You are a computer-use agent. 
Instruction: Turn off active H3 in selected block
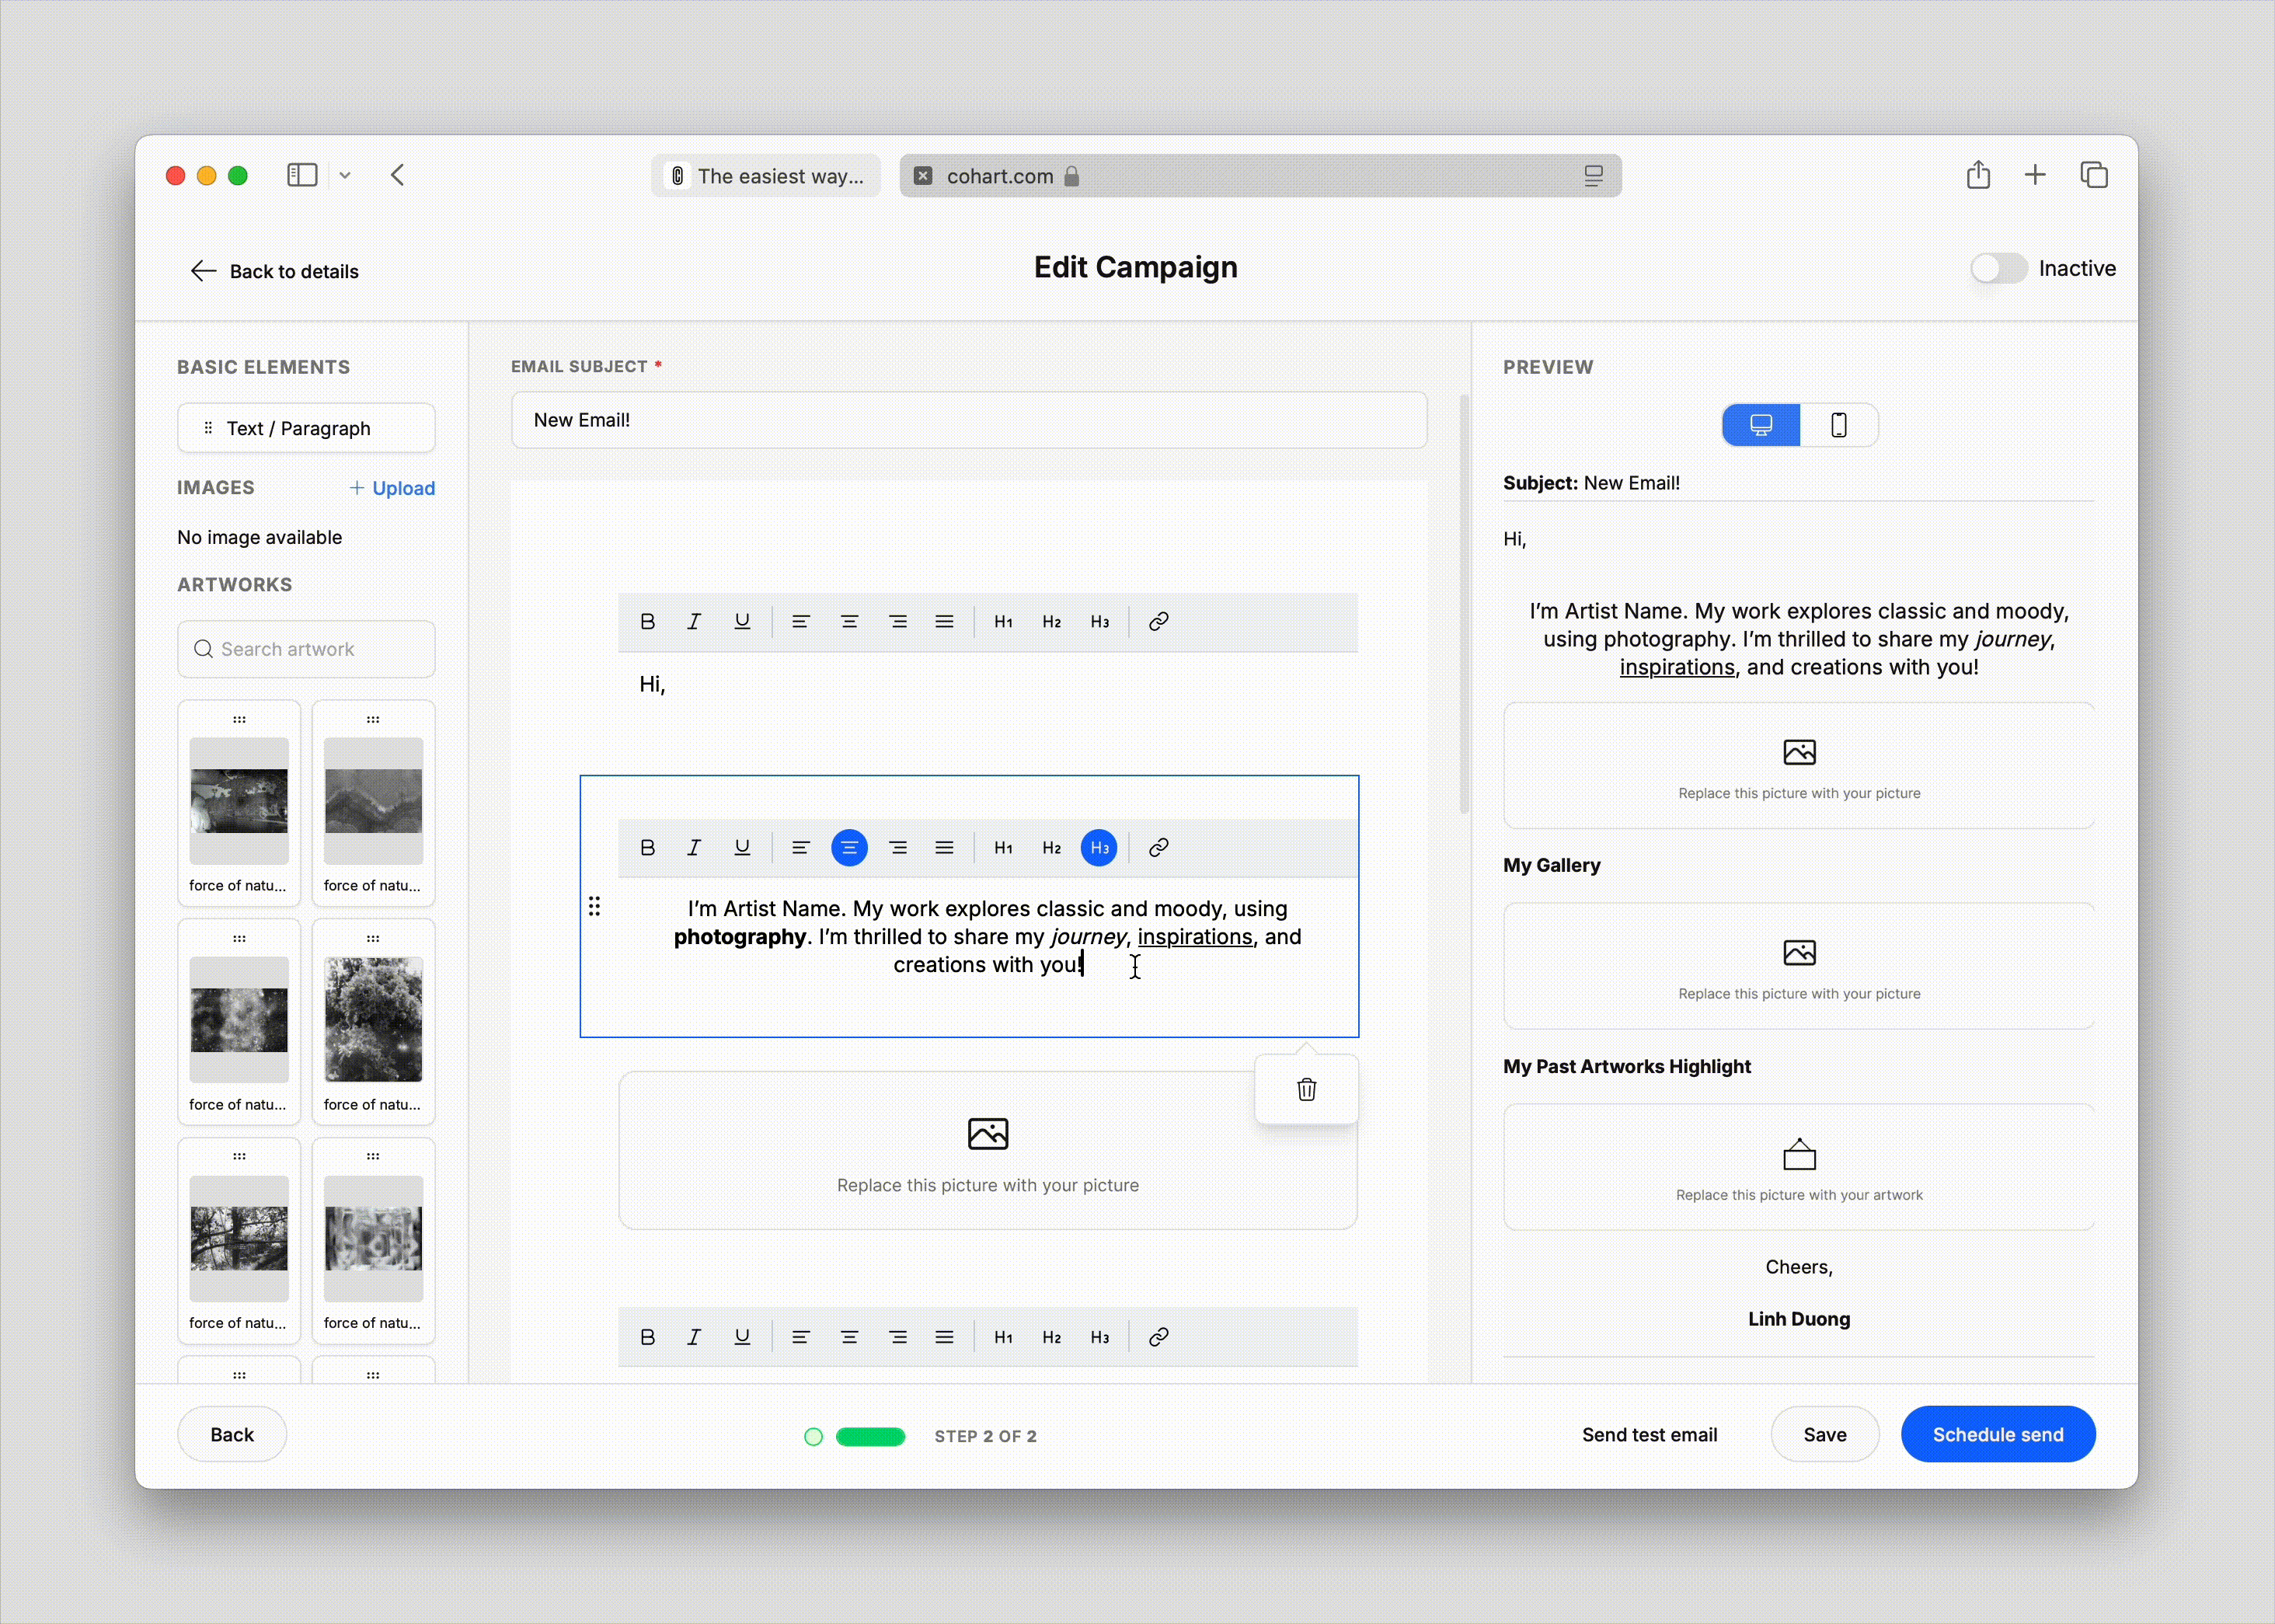(x=1099, y=847)
